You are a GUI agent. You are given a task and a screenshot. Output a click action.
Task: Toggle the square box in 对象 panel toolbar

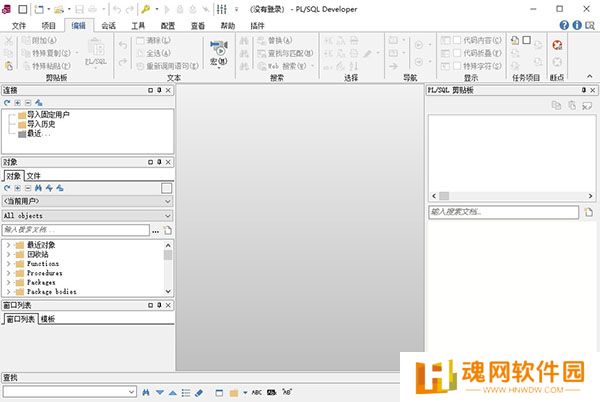coord(166,188)
